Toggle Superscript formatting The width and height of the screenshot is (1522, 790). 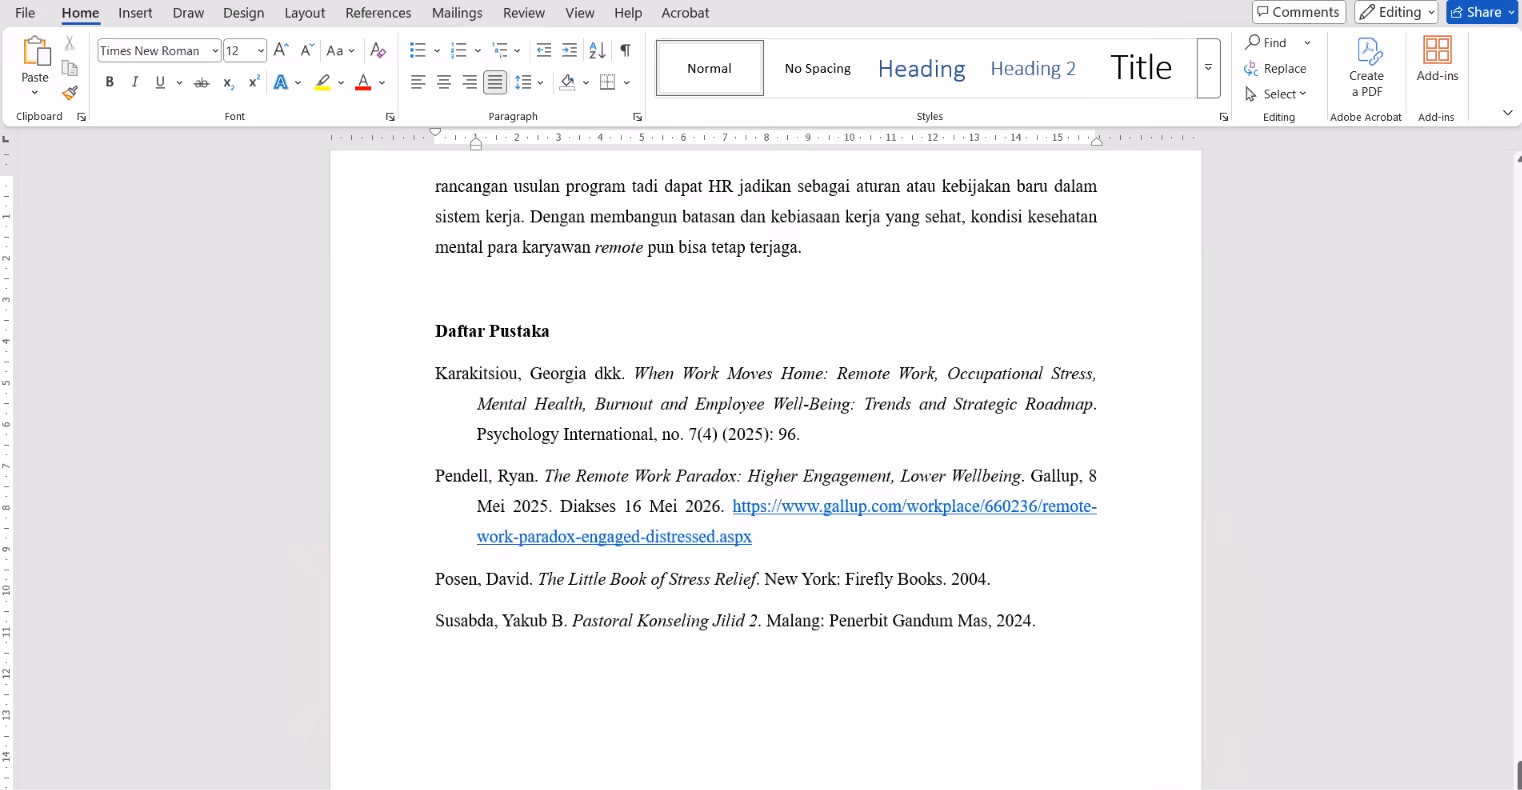(254, 82)
